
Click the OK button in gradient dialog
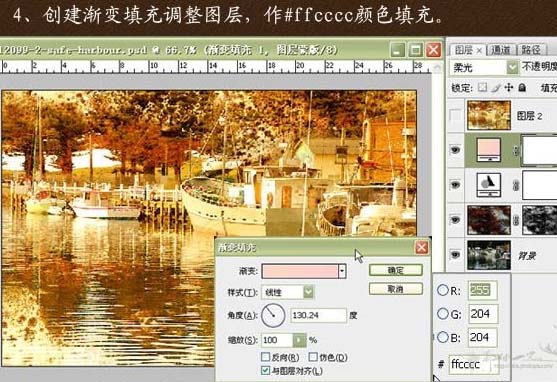pos(396,270)
